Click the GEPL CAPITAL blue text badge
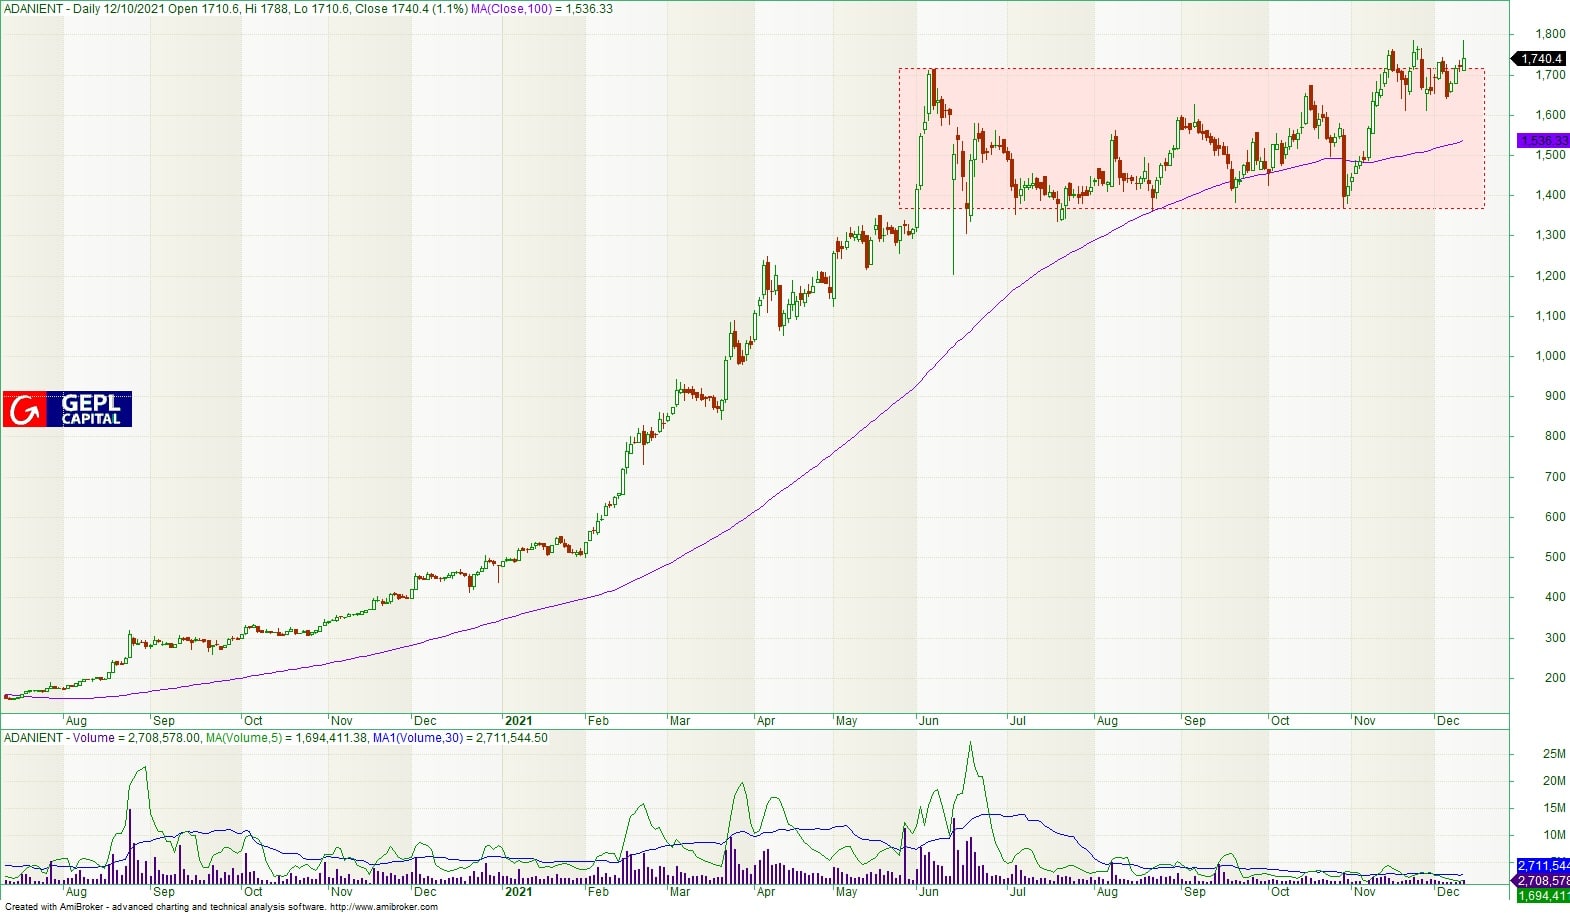1570x913 pixels. point(90,409)
